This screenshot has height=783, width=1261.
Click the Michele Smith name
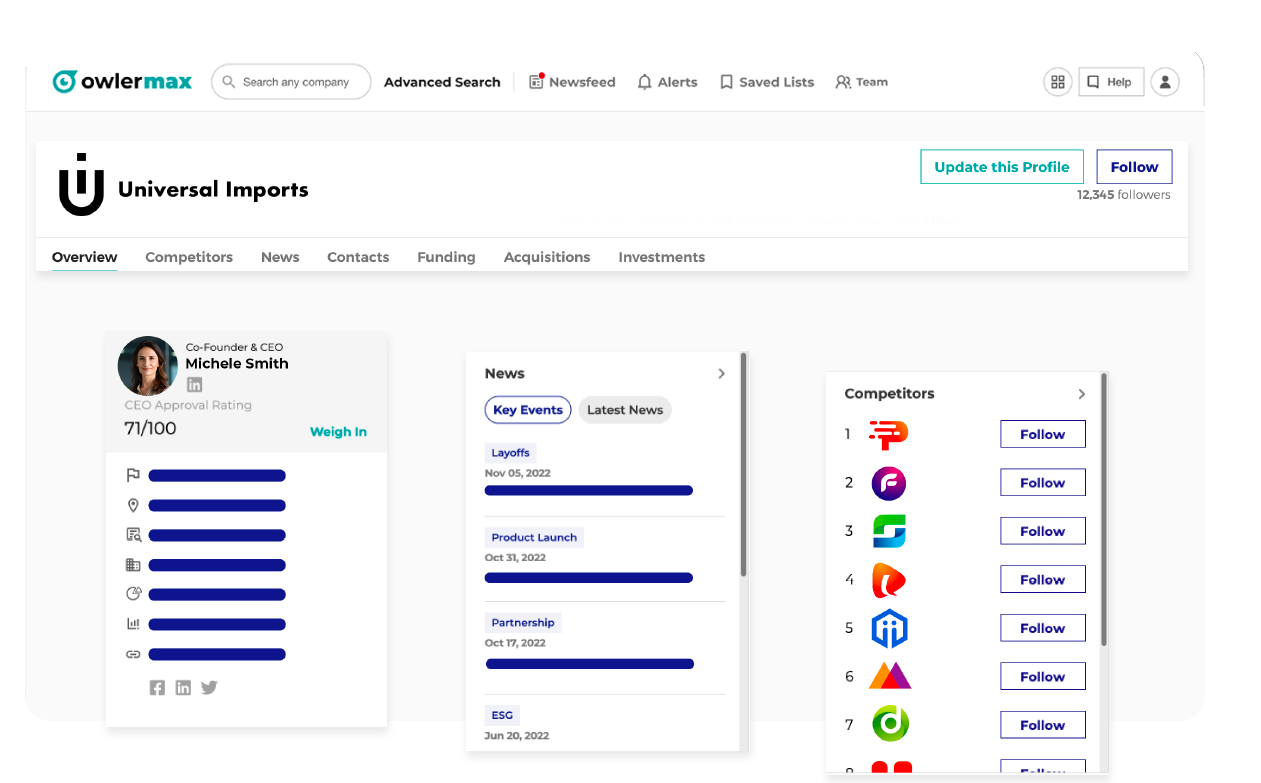[237, 364]
